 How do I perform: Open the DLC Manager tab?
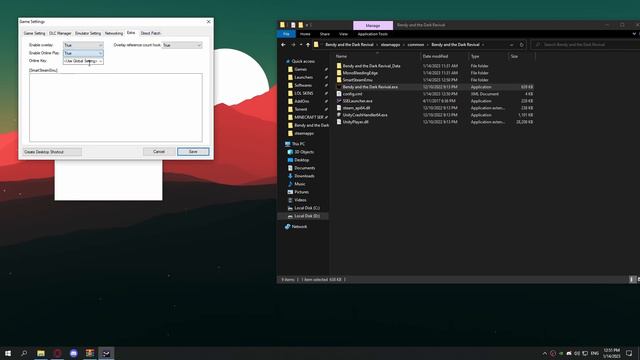click(x=60, y=33)
